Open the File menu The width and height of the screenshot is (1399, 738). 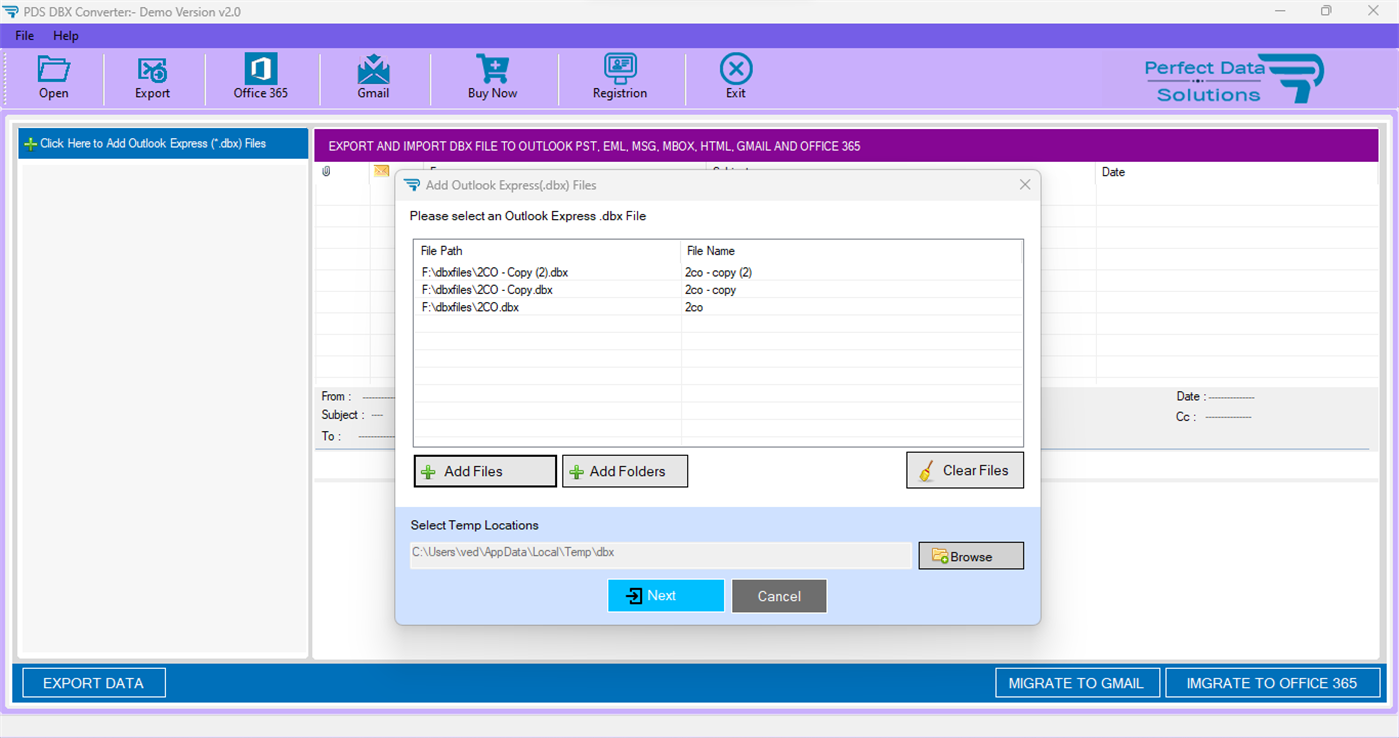(23, 35)
